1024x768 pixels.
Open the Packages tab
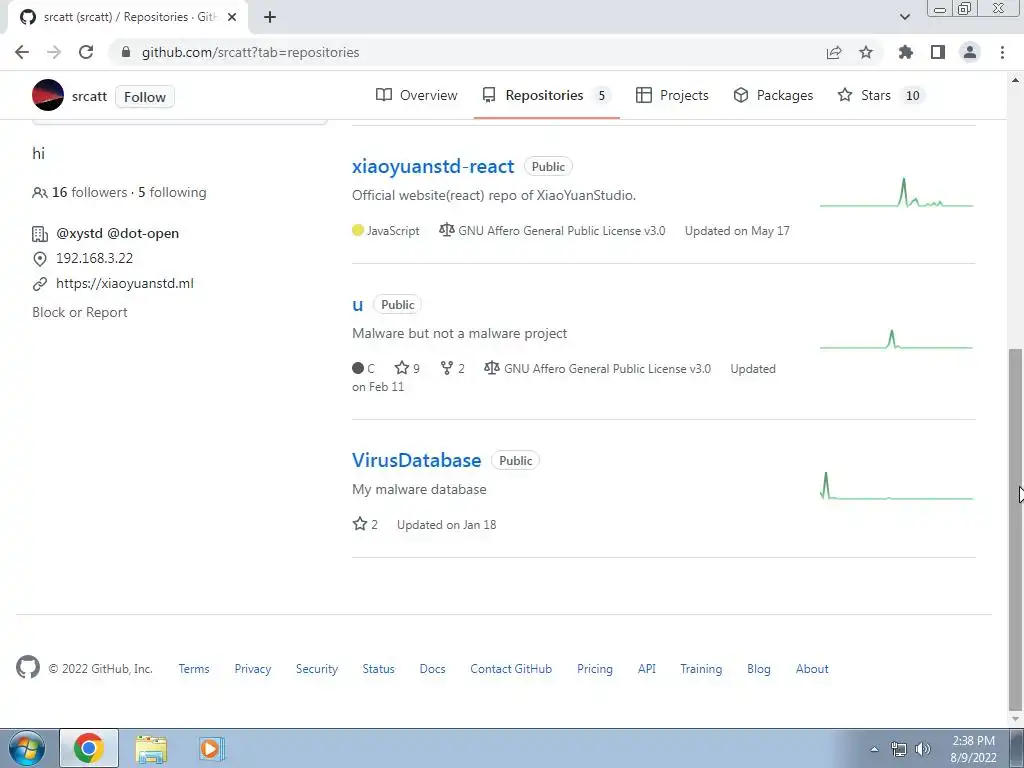pos(773,95)
